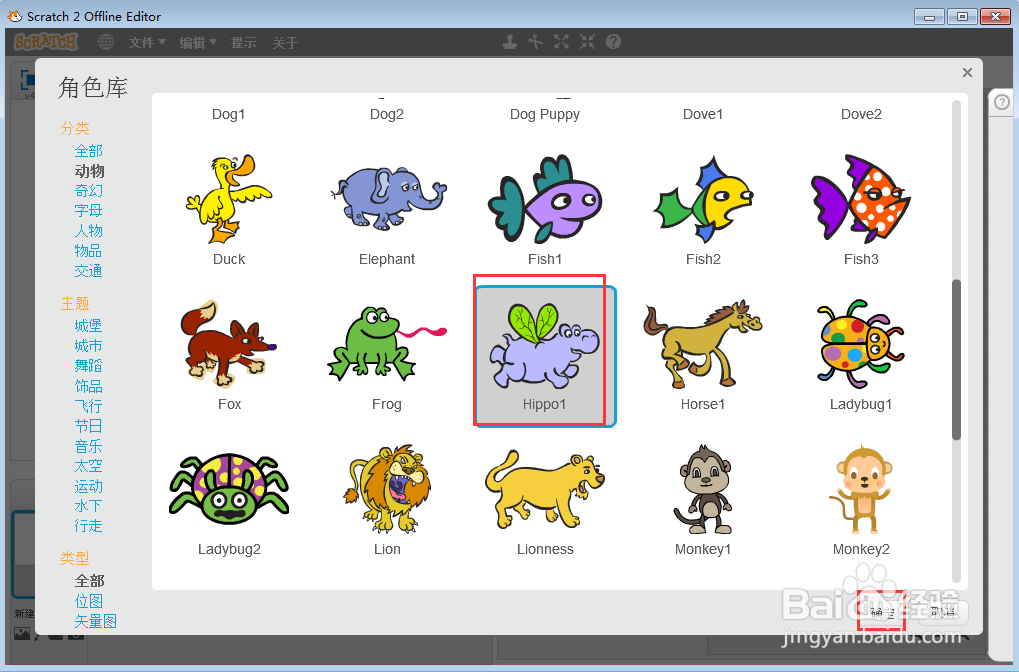
Task: Click the language globe icon
Action: click(x=106, y=42)
